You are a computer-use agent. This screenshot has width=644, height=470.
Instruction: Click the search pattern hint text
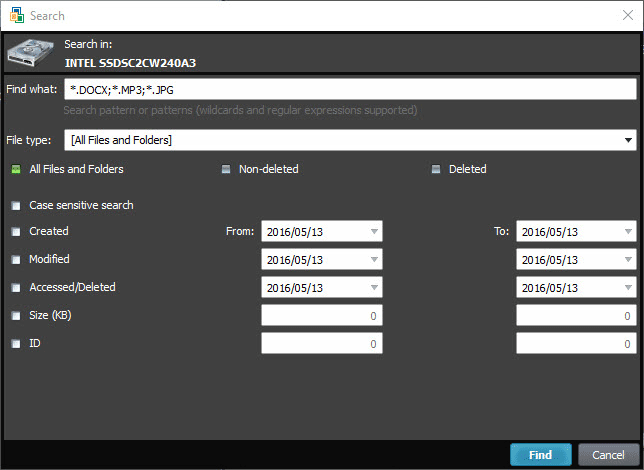tap(240, 110)
